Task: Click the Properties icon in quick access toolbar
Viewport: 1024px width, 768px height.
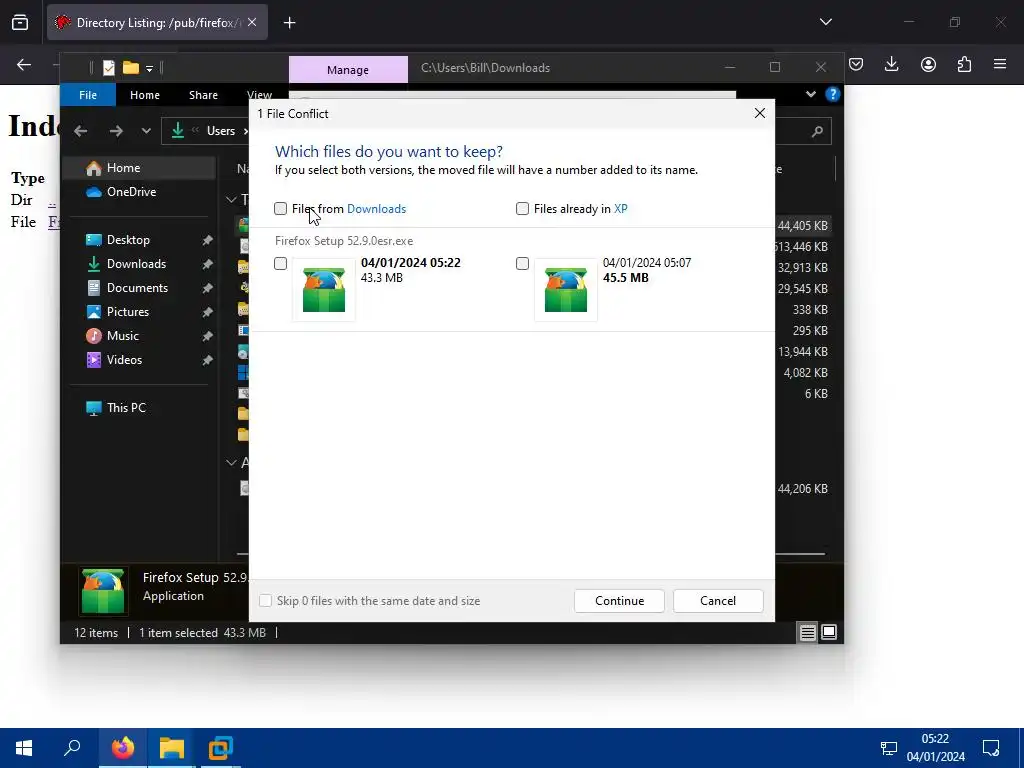Action: click(108, 68)
